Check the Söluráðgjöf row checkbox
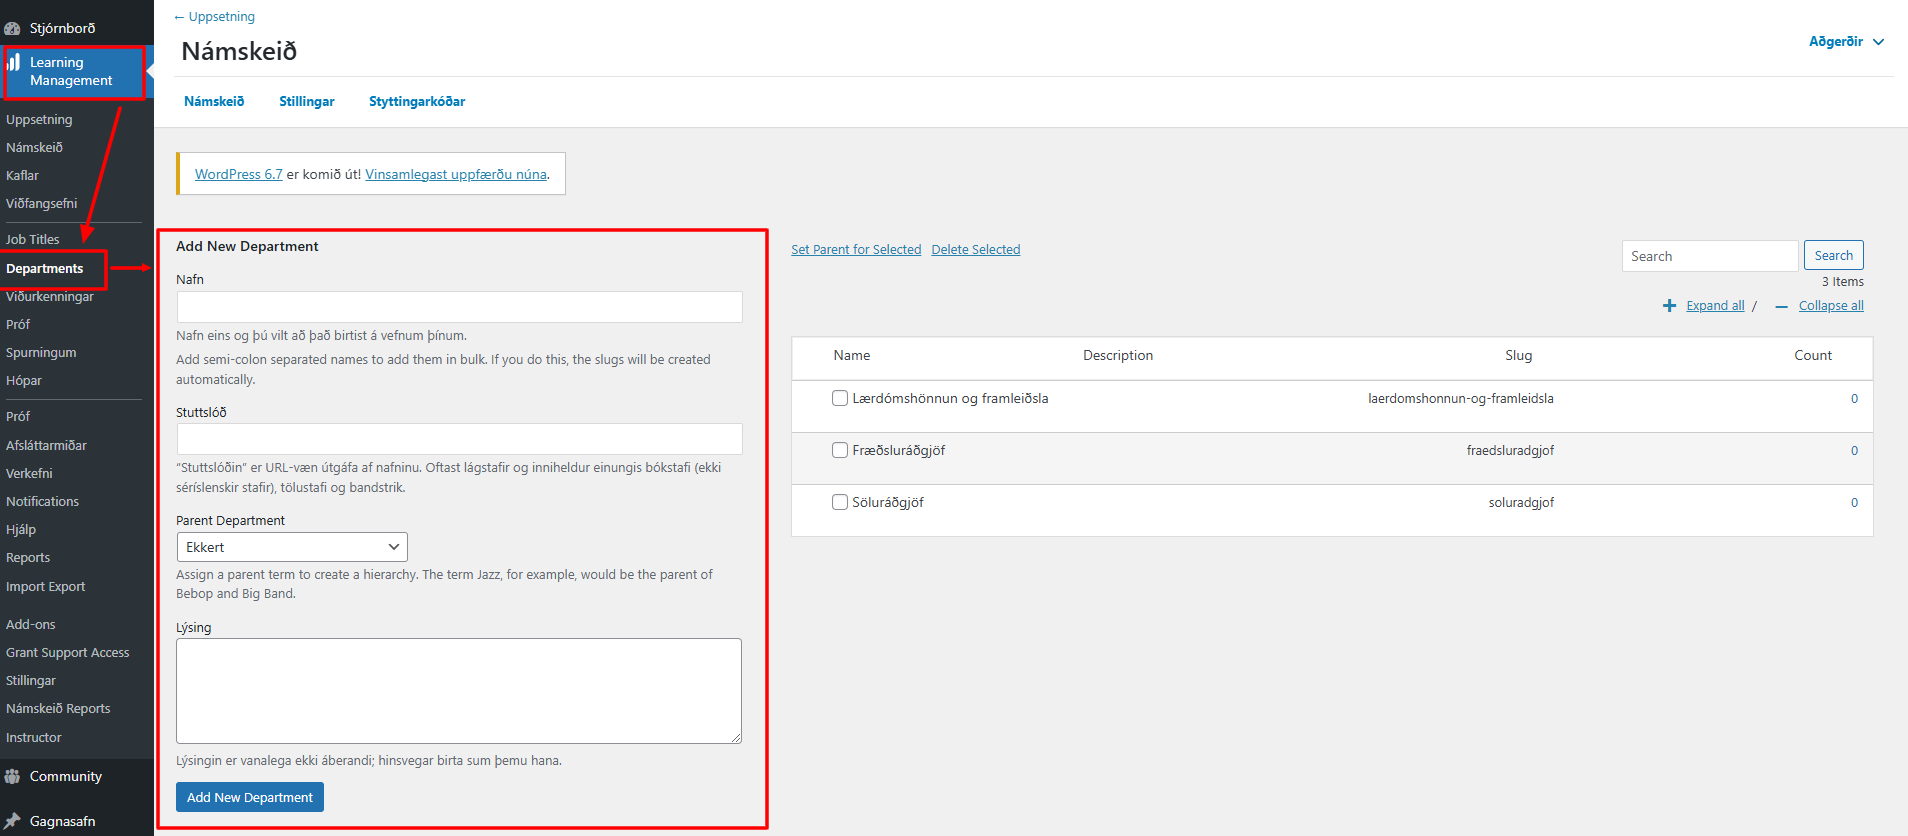The width and height of the screenshot is (1908, 836). coord(840,502)
